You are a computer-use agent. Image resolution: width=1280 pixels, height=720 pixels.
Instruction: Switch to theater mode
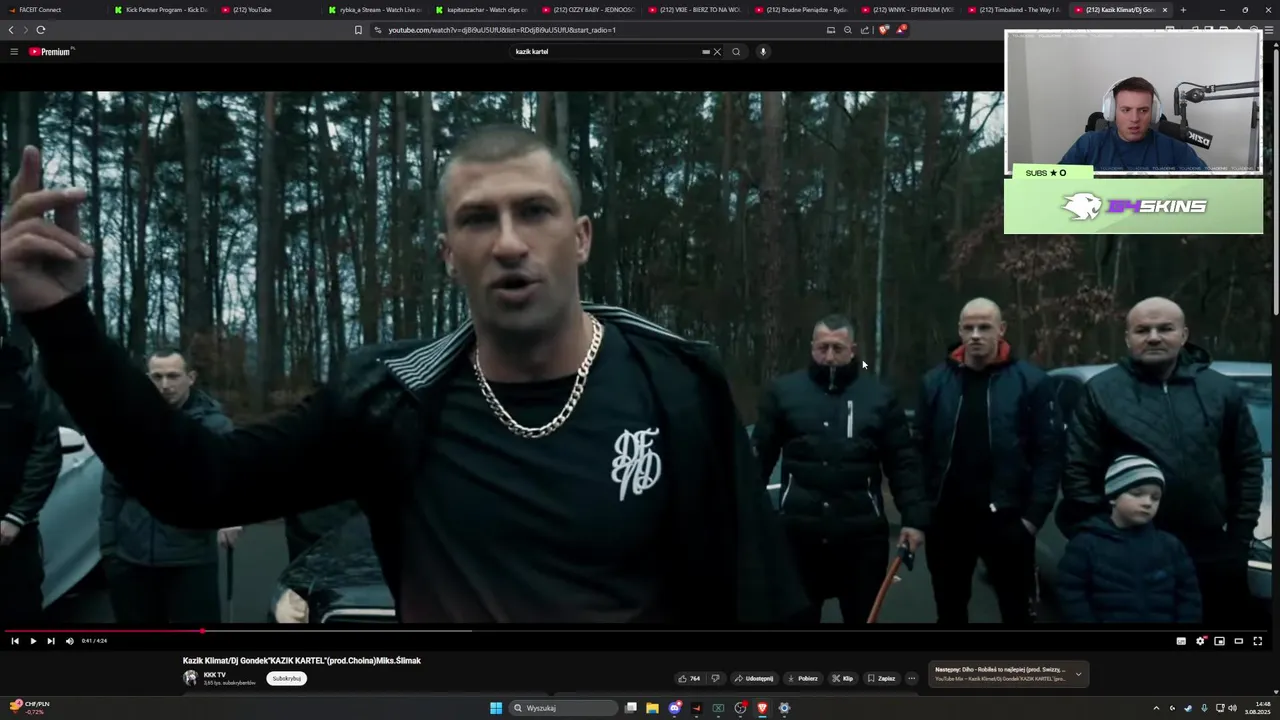pyautogui.click(x=1238, y=641)
